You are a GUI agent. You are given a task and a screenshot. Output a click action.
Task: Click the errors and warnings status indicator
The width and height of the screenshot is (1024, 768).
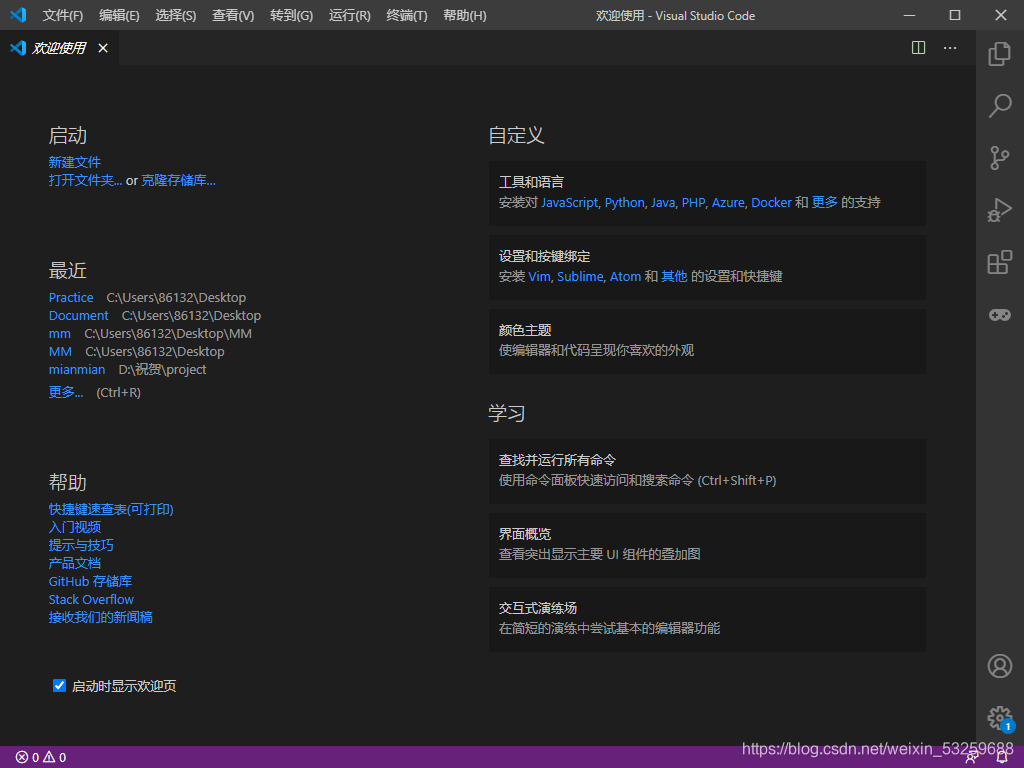click(40, 757)
